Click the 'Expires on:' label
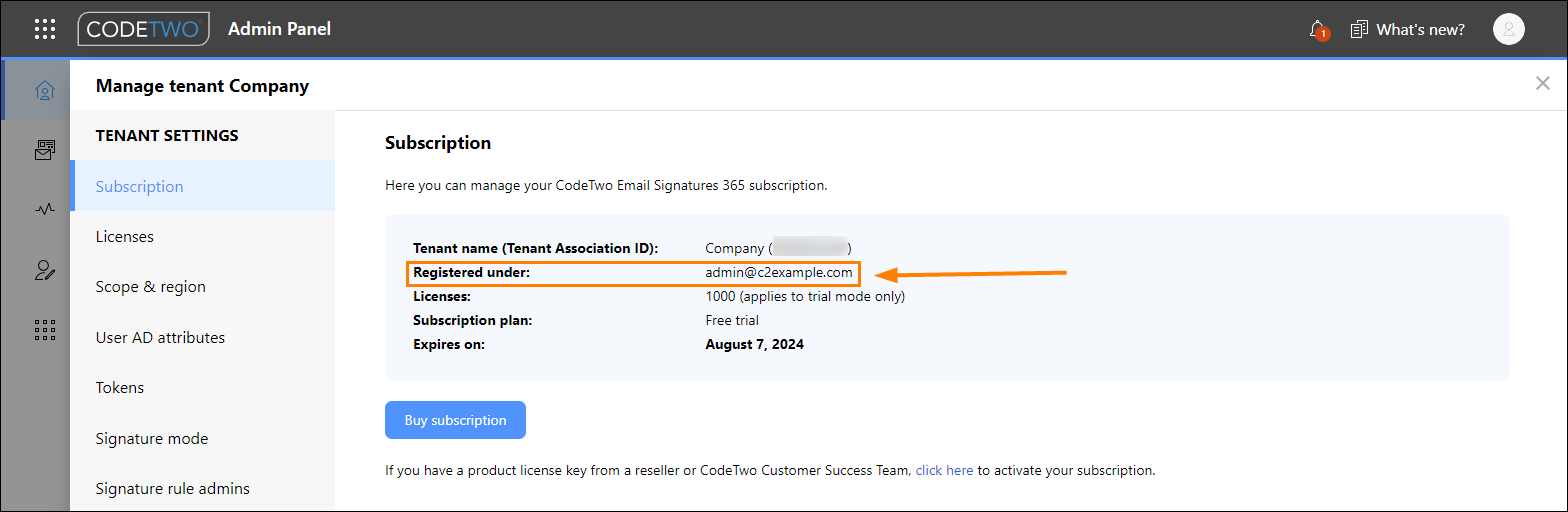Screen dimensions: 1568x512 (x=449, y=345)
